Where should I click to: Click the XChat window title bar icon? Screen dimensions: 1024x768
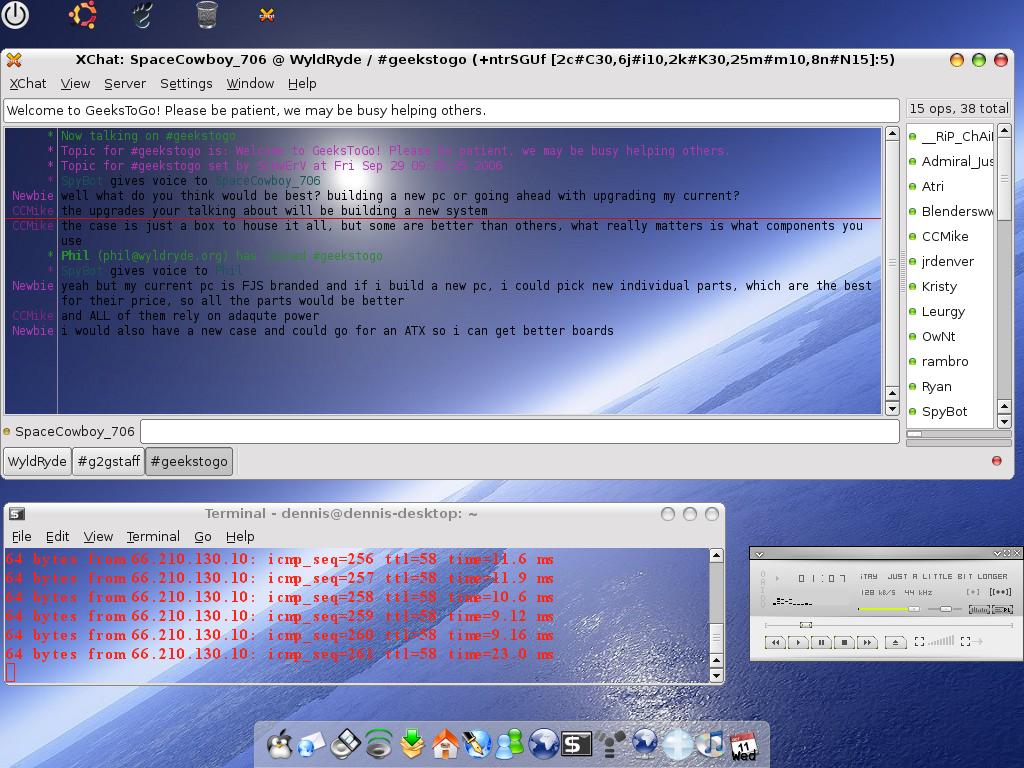tap(14, 60)
